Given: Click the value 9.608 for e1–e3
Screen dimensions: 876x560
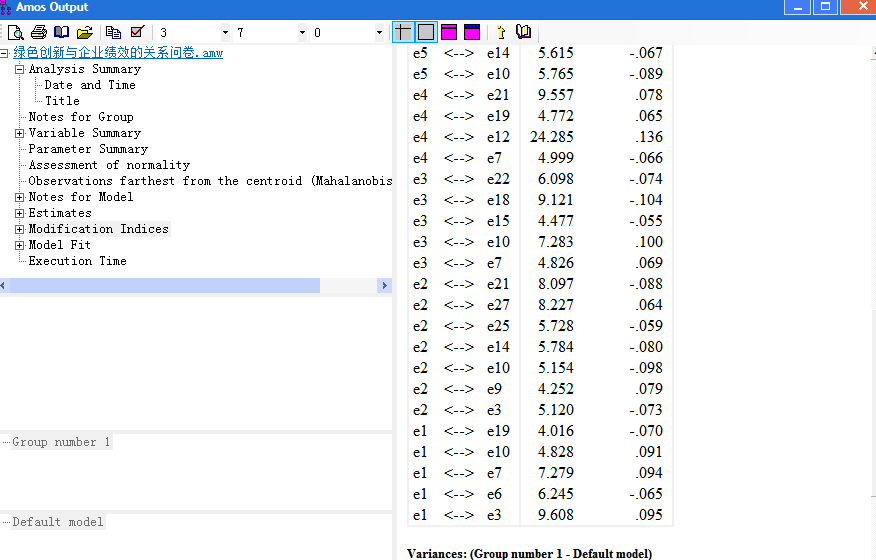Looking at the screenshot, I should pos(556,515).
